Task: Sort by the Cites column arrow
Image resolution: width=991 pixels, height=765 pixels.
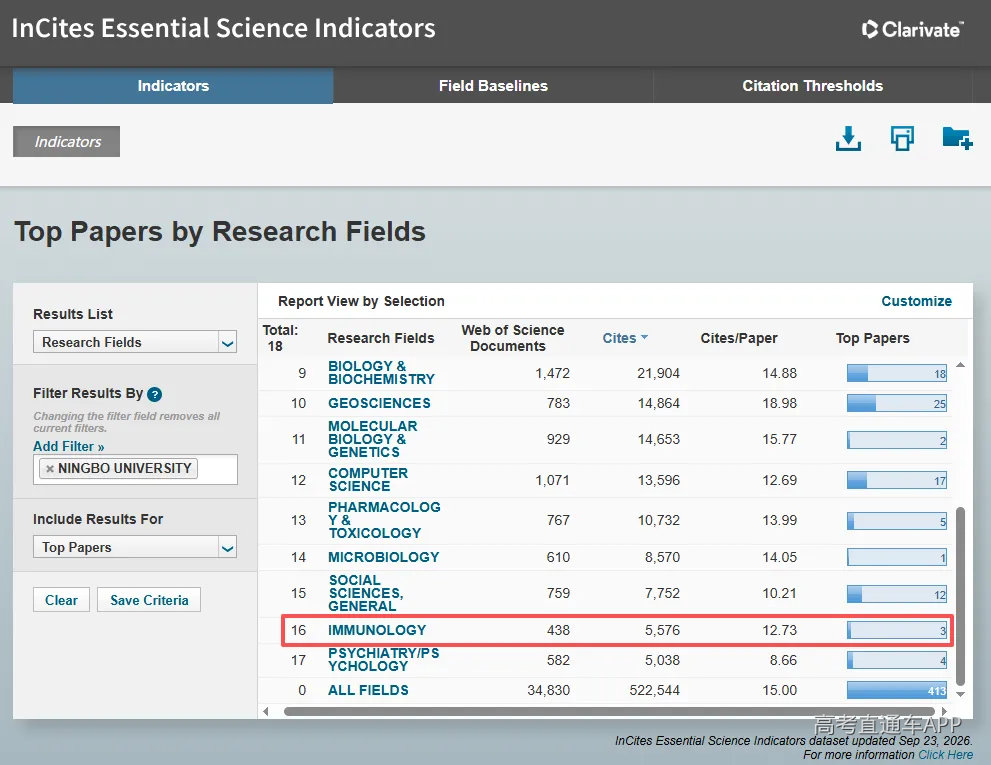Action: point(644,338)
